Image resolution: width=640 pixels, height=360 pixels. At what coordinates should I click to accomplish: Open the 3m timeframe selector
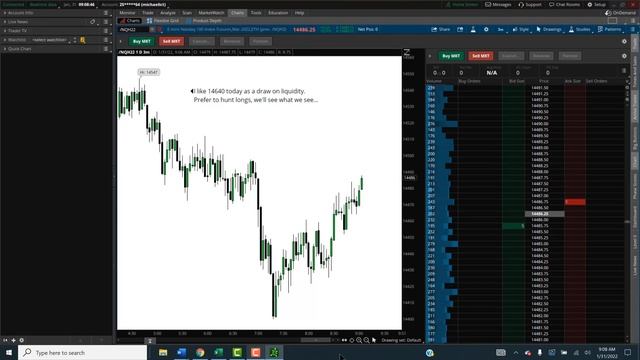501,29
